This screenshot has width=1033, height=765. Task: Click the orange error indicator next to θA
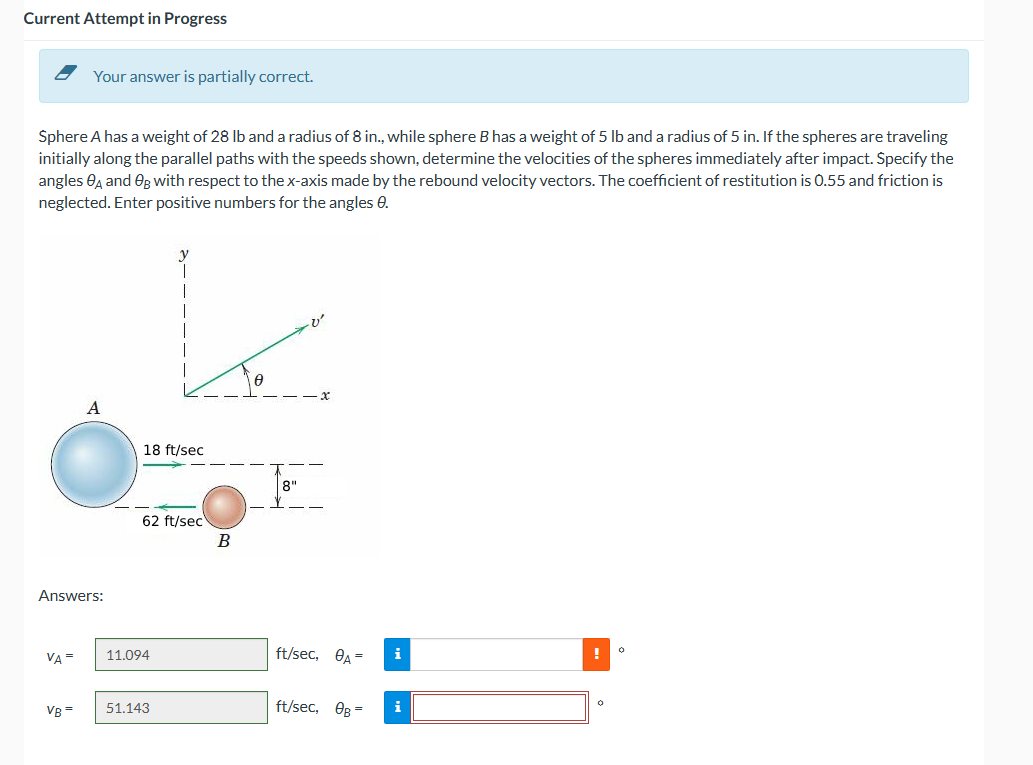coord(596,654)
